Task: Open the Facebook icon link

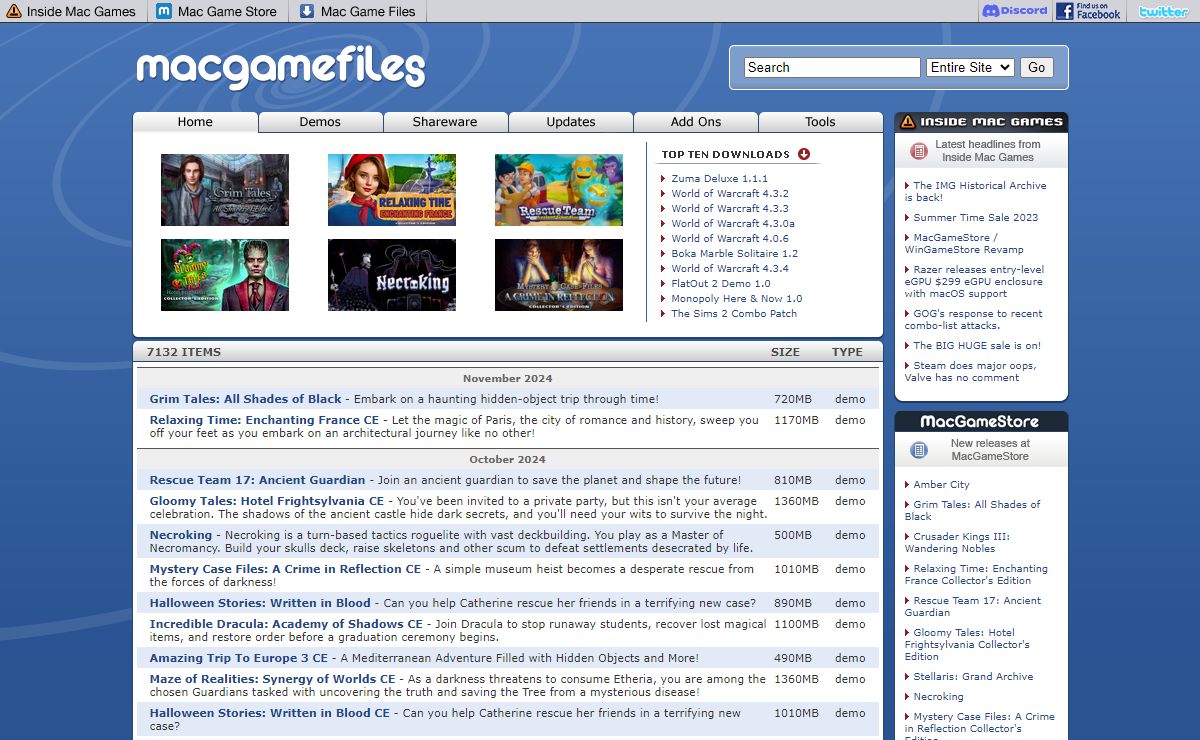Action: (1088, 11)
